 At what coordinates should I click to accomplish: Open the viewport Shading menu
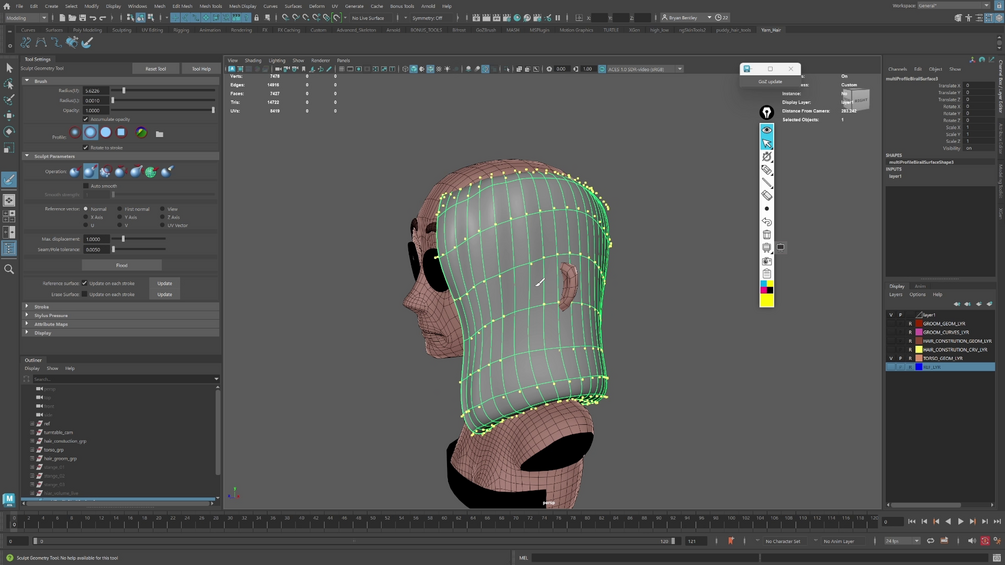(x=253, y=60)
